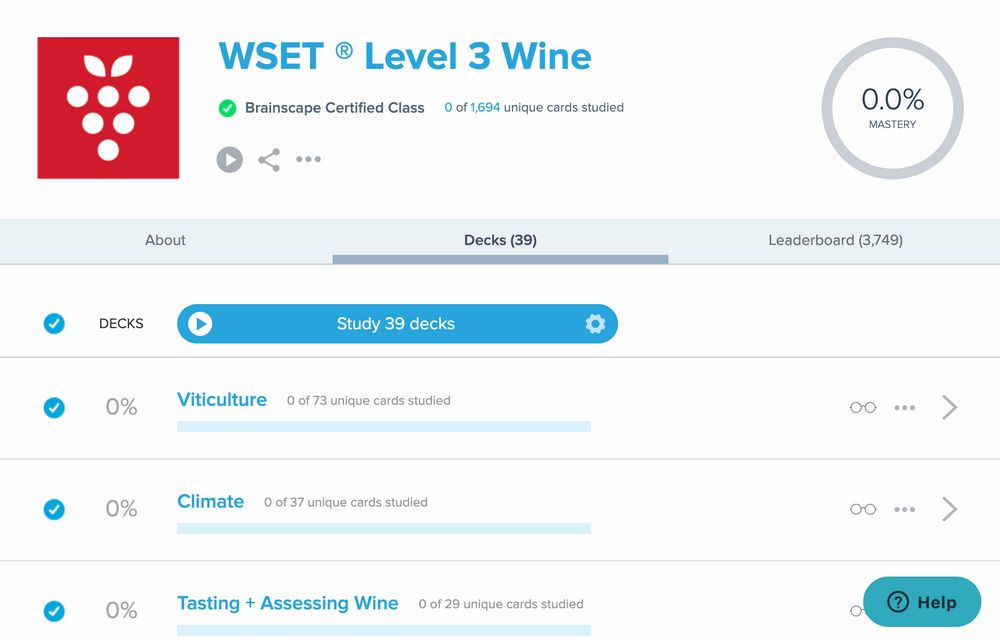Image resolution: width=1000 pixels, height=640 pixels.
Task: Click the Viticulture progress bar
Action: pos(384,427)
